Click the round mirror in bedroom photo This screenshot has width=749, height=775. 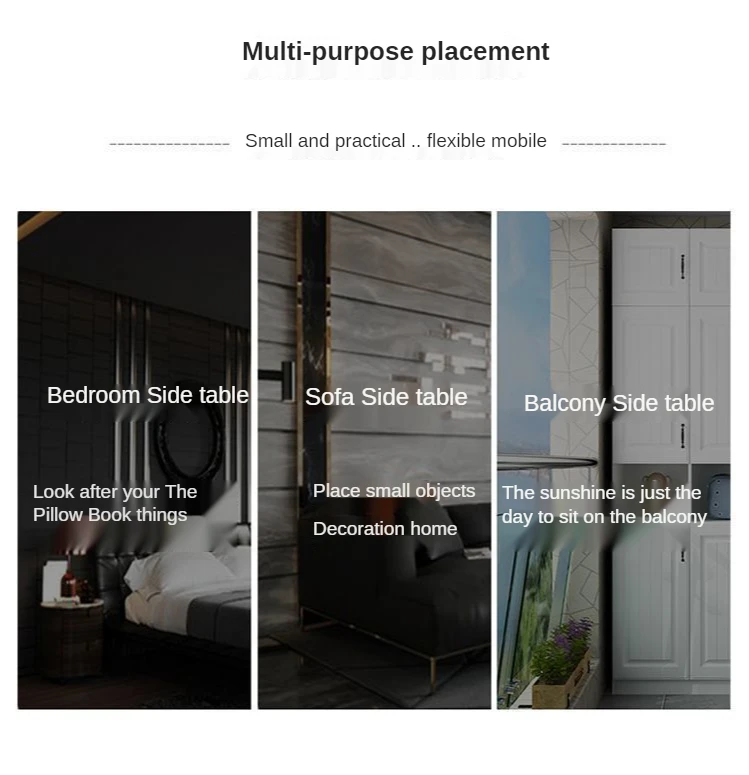189,441
